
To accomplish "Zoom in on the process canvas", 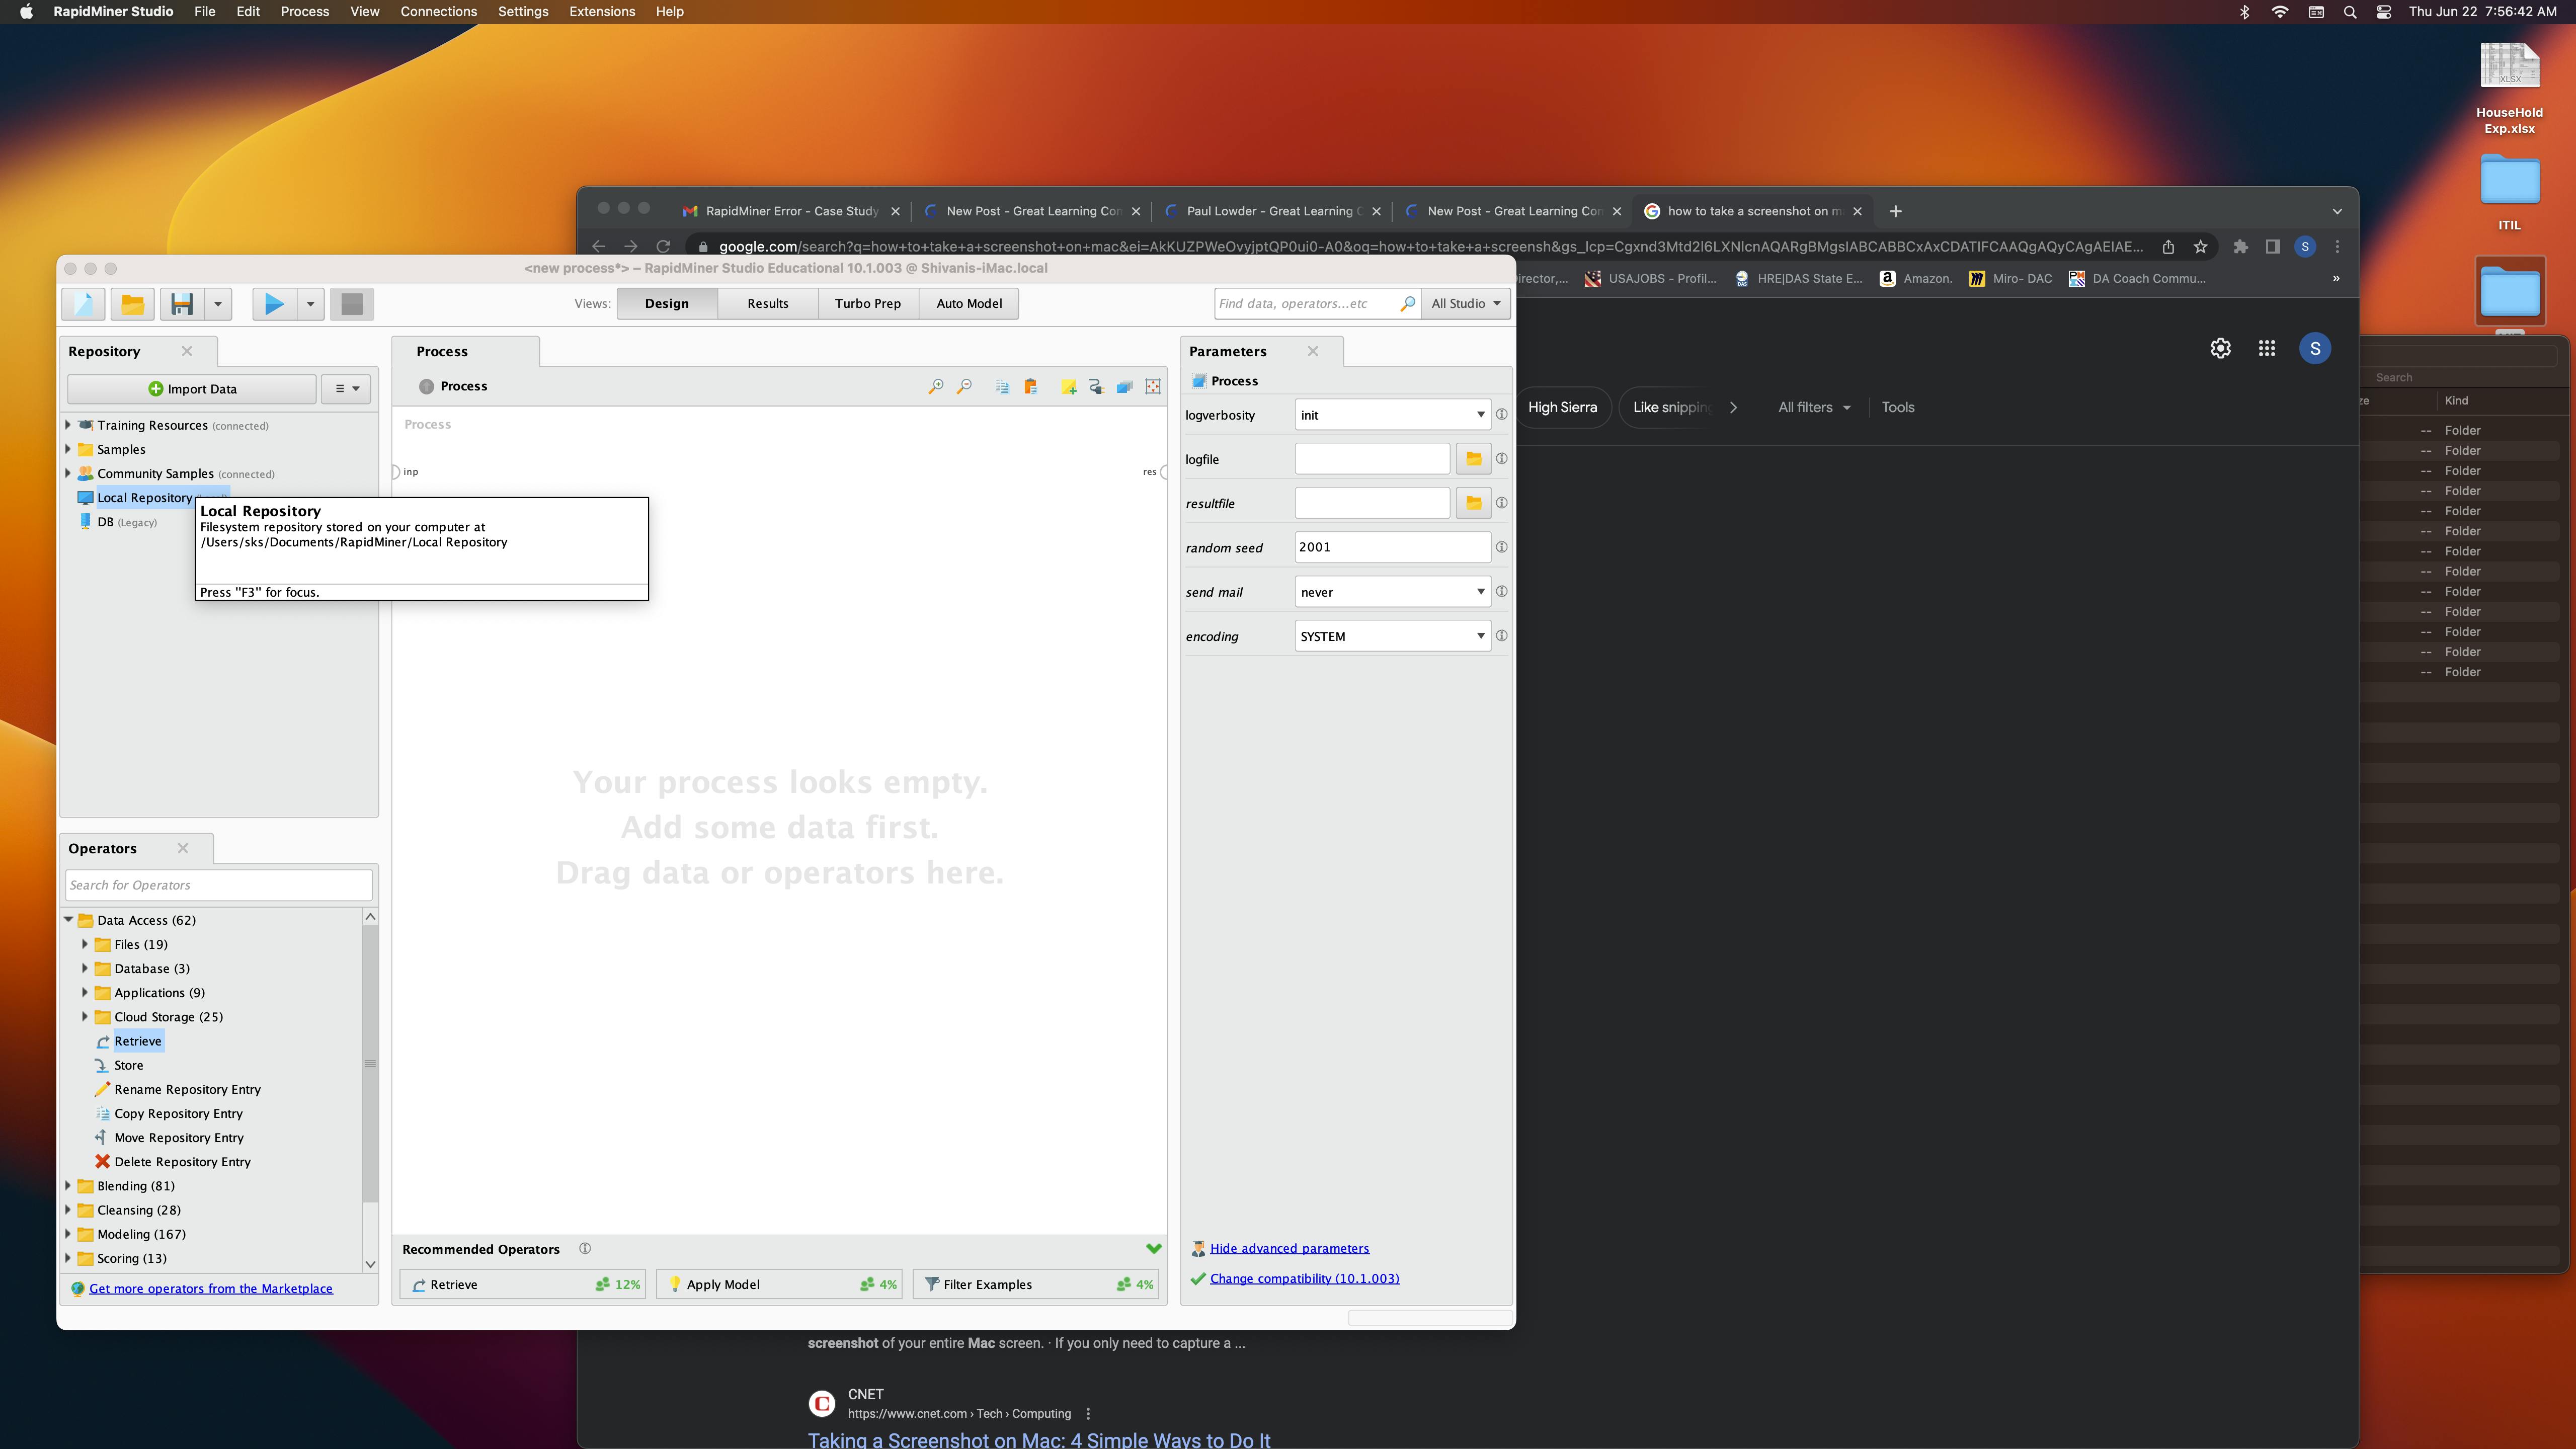I will point(935,387).
